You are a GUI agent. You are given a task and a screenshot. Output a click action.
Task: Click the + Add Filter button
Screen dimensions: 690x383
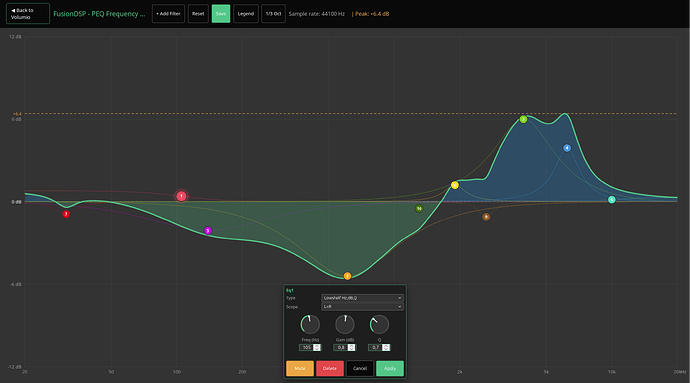click(x=169, y=14)
